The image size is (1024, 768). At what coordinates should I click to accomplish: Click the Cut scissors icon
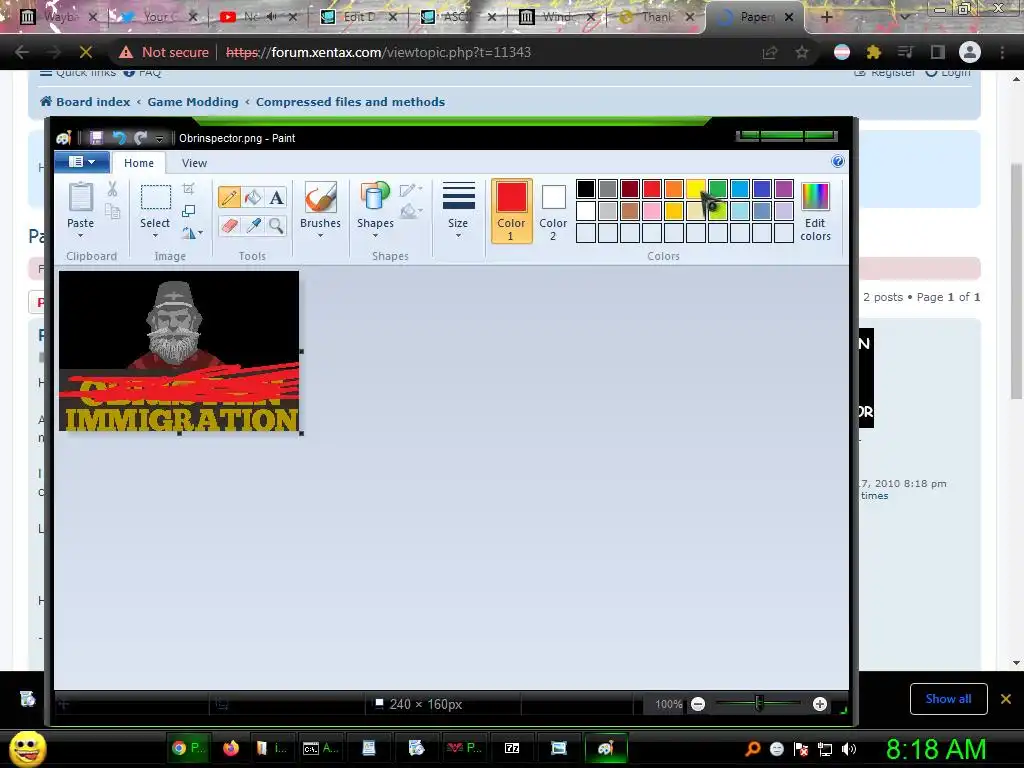[112, 189]
